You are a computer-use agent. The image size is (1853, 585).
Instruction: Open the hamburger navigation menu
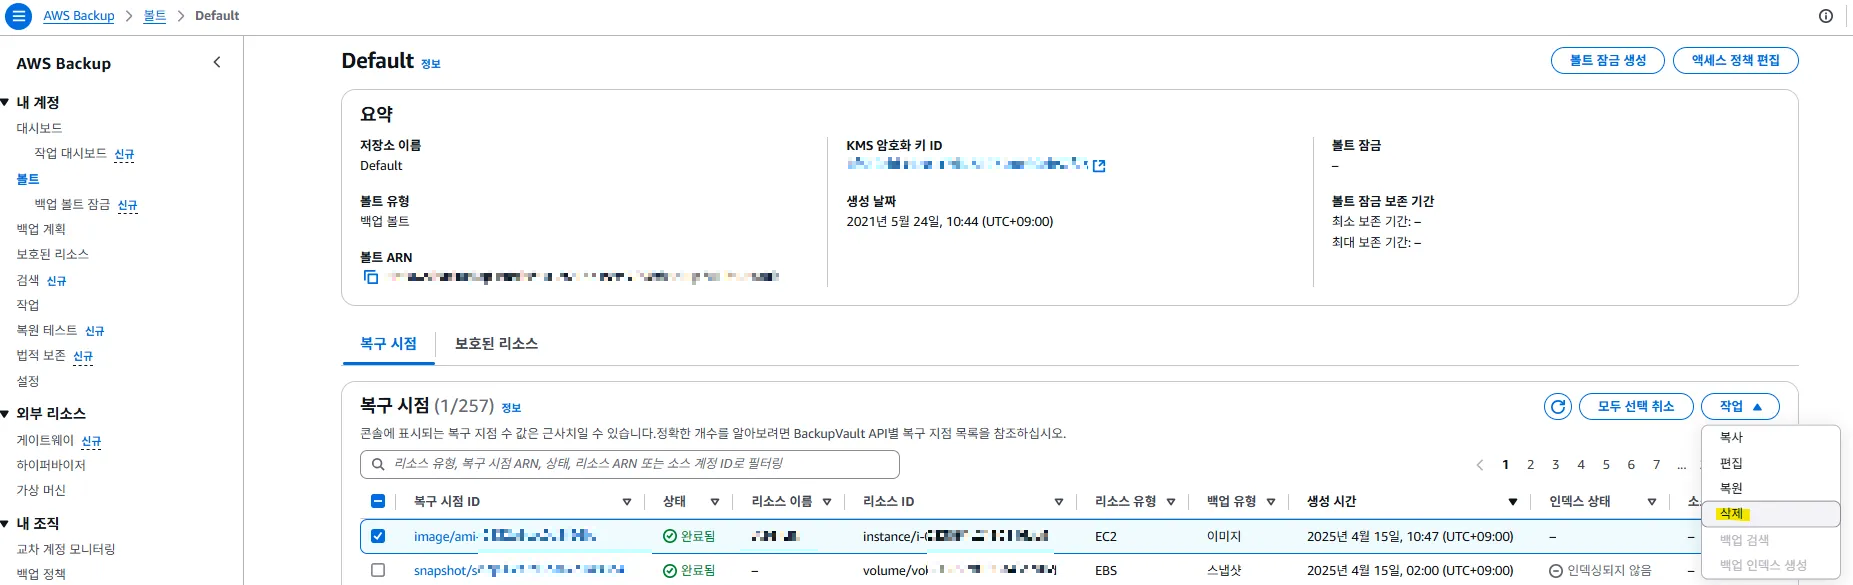coord(18,16)
